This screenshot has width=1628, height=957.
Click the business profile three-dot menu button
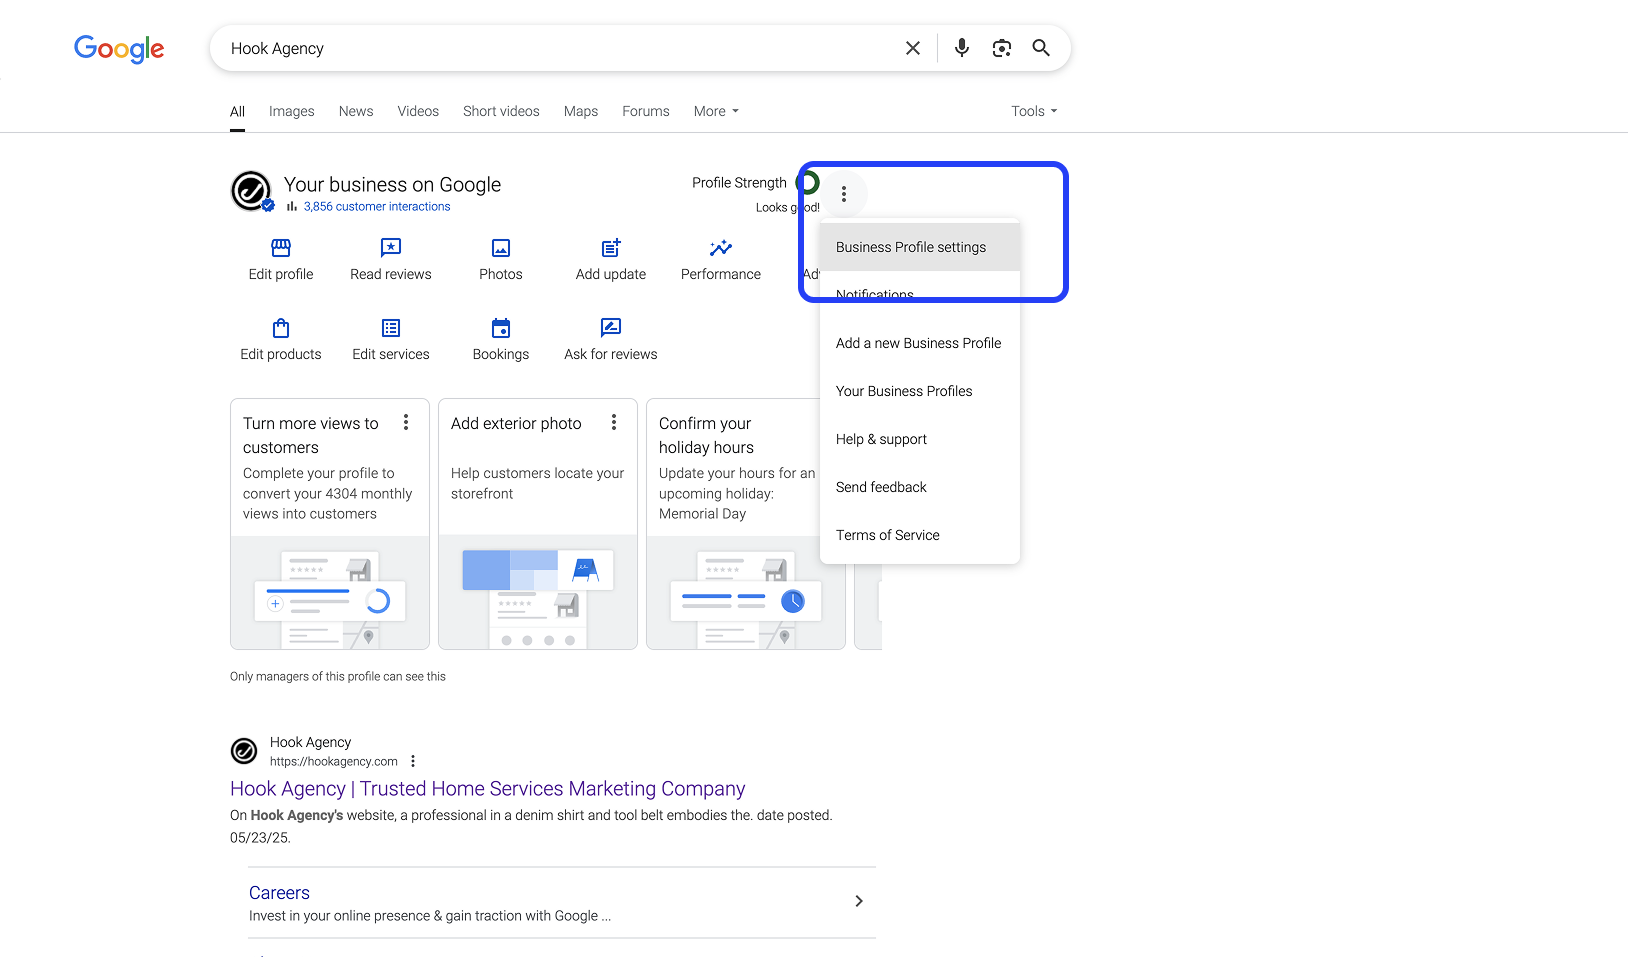pyautogui.click(x=844, y=194)
